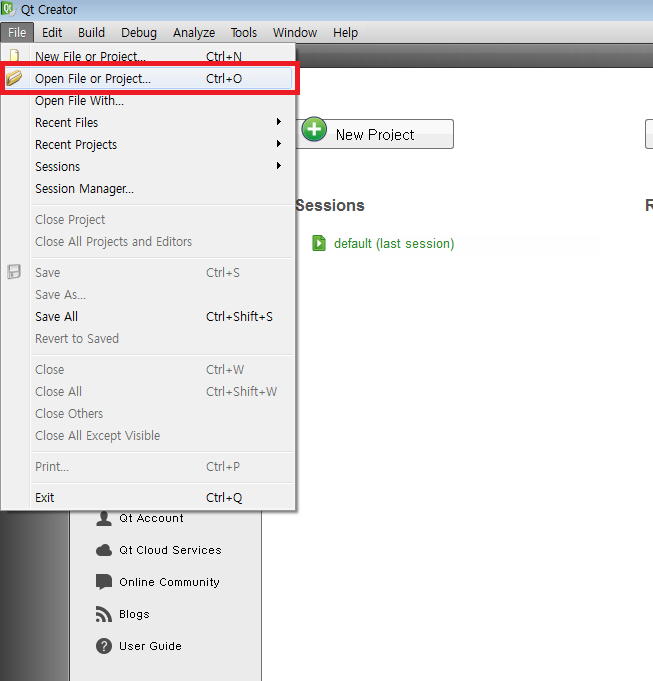The width and height of the screenshot is (653, 681).
Task: Open the default (last session) link
Action: point(394,244)
